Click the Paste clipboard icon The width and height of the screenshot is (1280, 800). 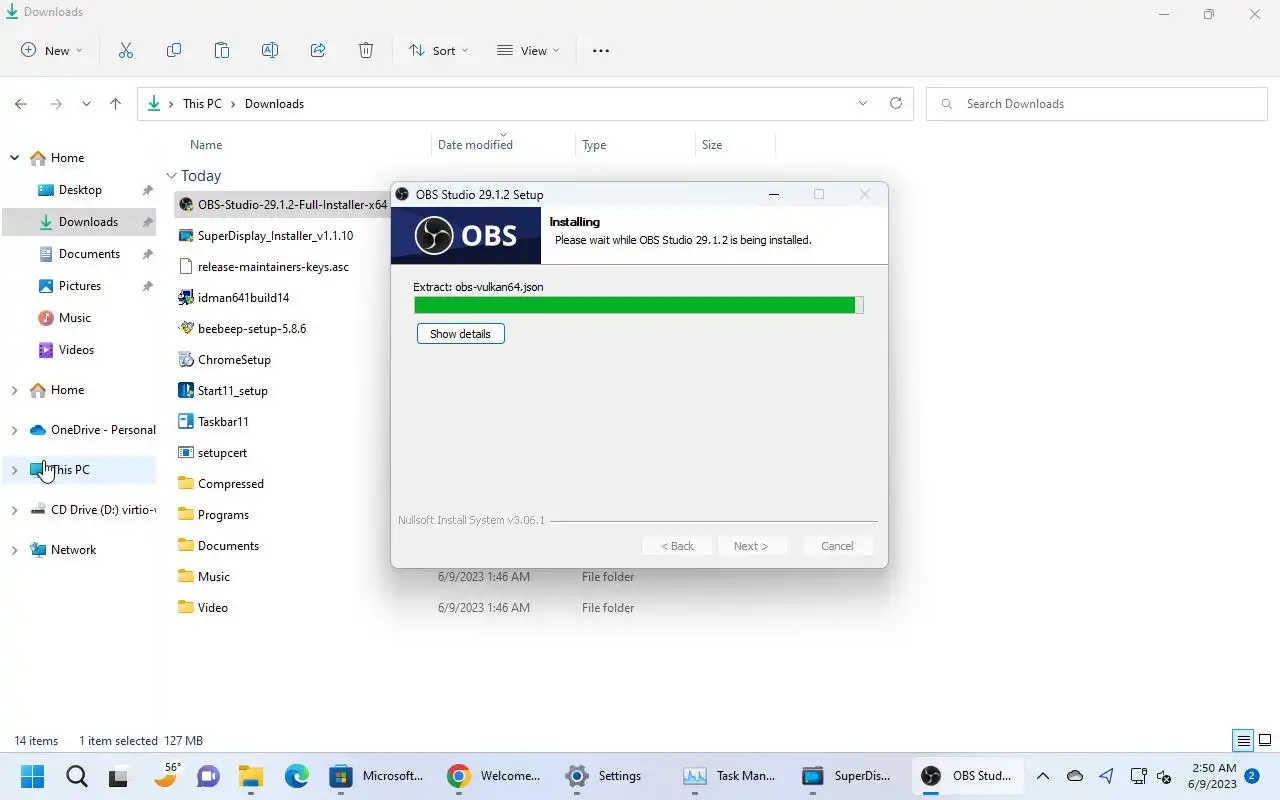(x=222, y=50)
